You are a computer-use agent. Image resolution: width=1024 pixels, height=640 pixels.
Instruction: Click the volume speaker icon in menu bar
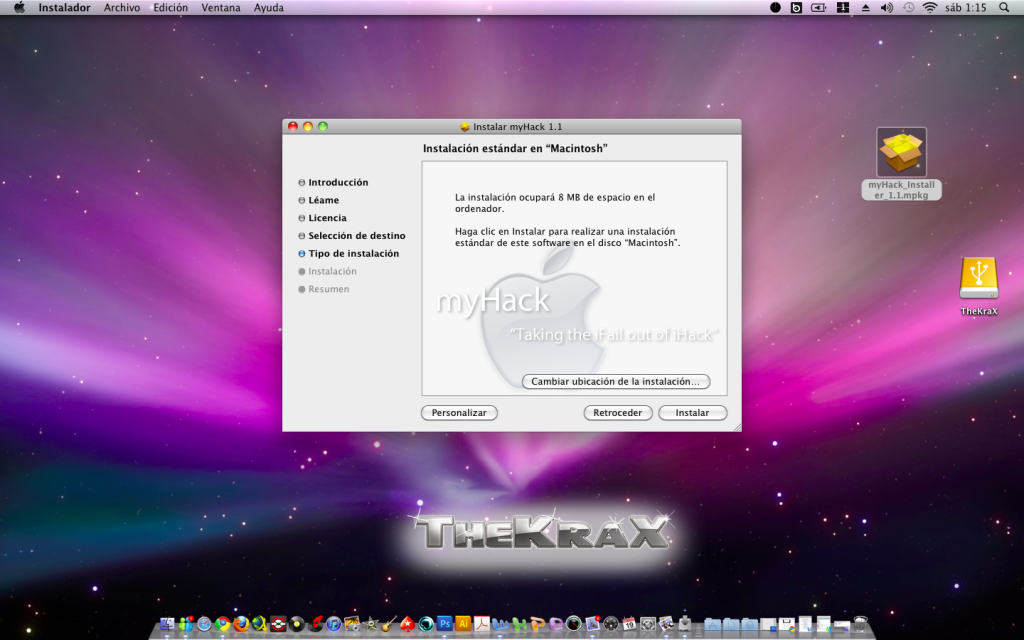[886, 8]
